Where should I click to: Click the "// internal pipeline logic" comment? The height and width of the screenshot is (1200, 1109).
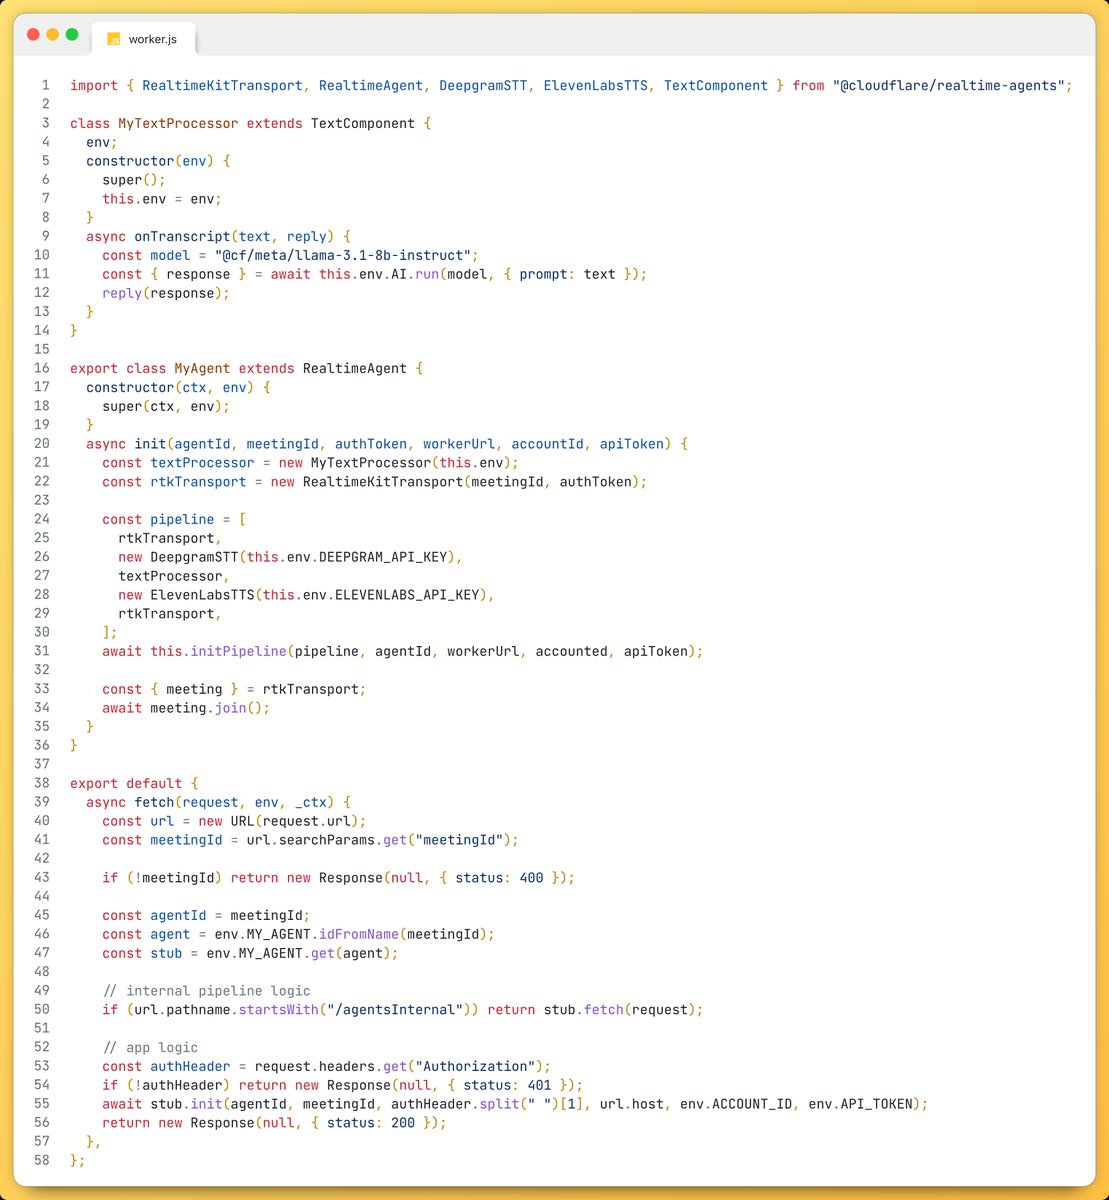tap(206, 991)
